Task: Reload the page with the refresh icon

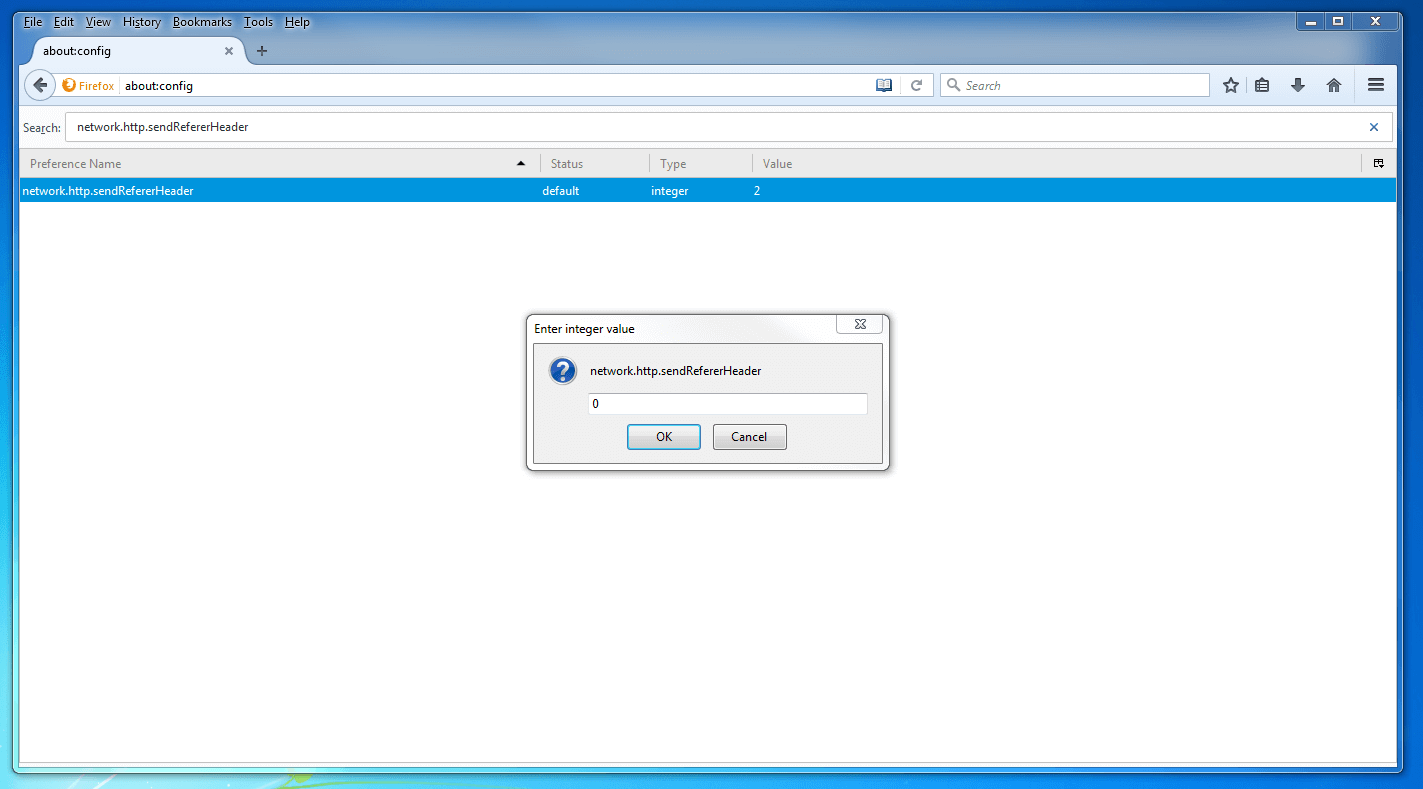Action: tap(916, 86)
